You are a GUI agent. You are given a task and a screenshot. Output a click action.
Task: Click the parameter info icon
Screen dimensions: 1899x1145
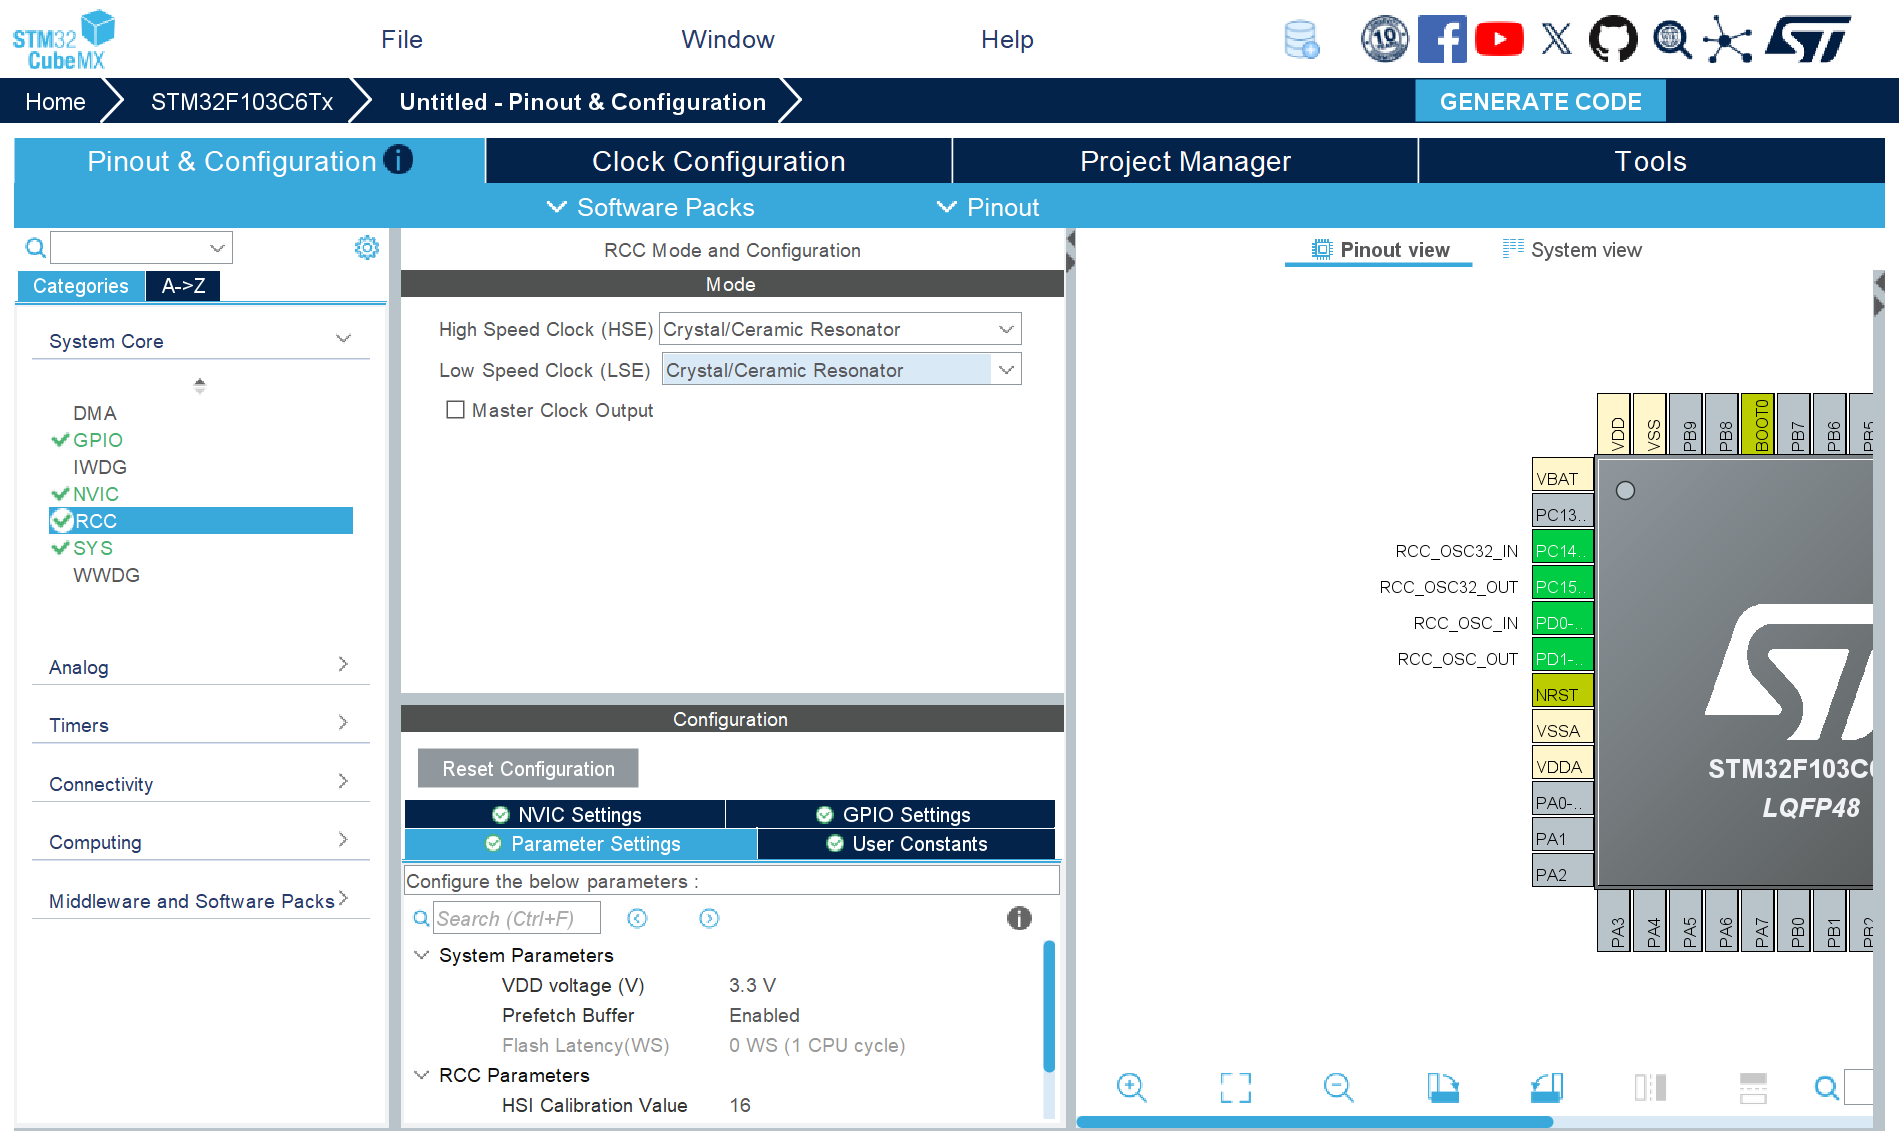1019,918
